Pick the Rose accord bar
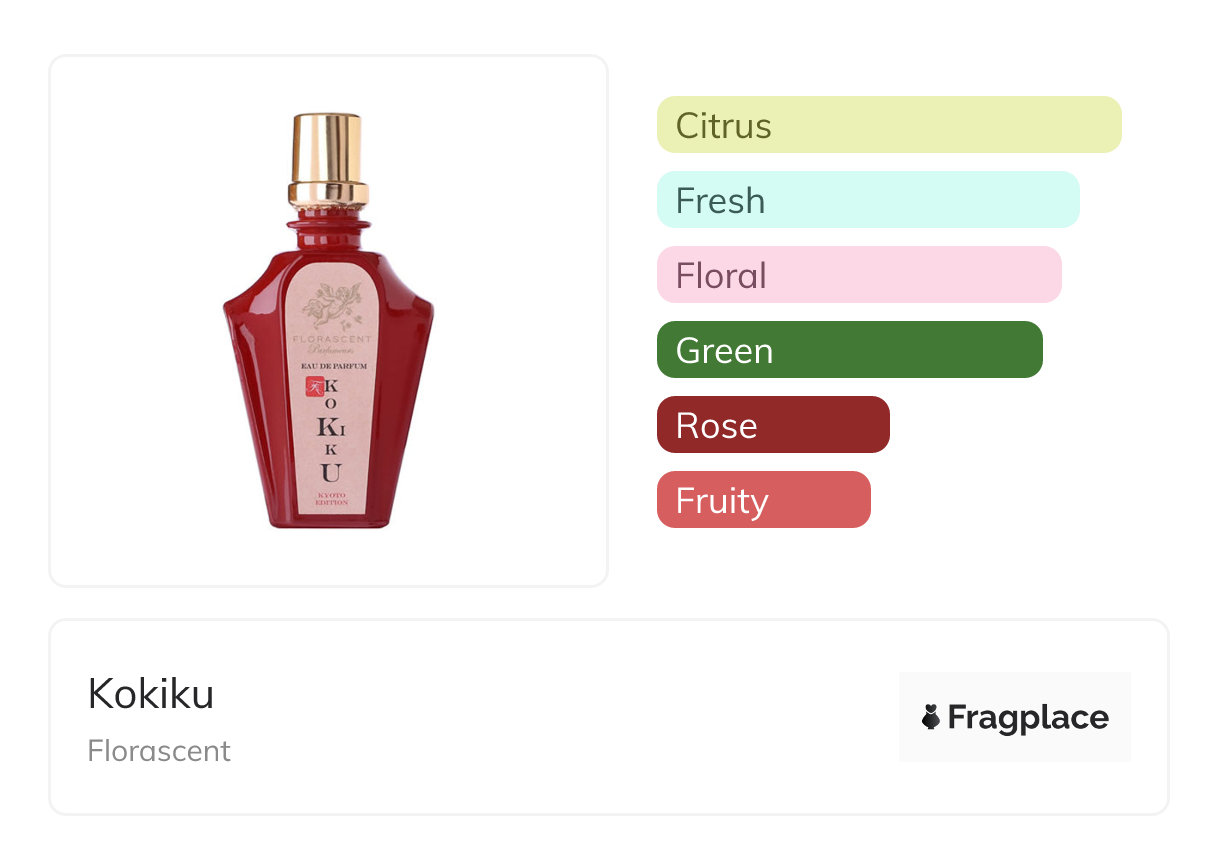The height and width of the screenshot is (864, 1218). (772, 425)
